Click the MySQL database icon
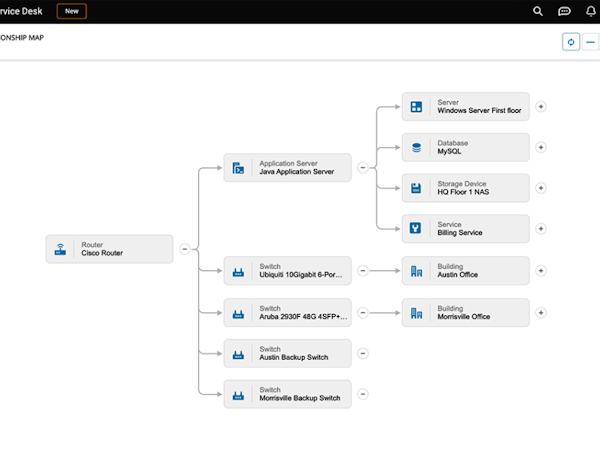 [x=417, y=147]
